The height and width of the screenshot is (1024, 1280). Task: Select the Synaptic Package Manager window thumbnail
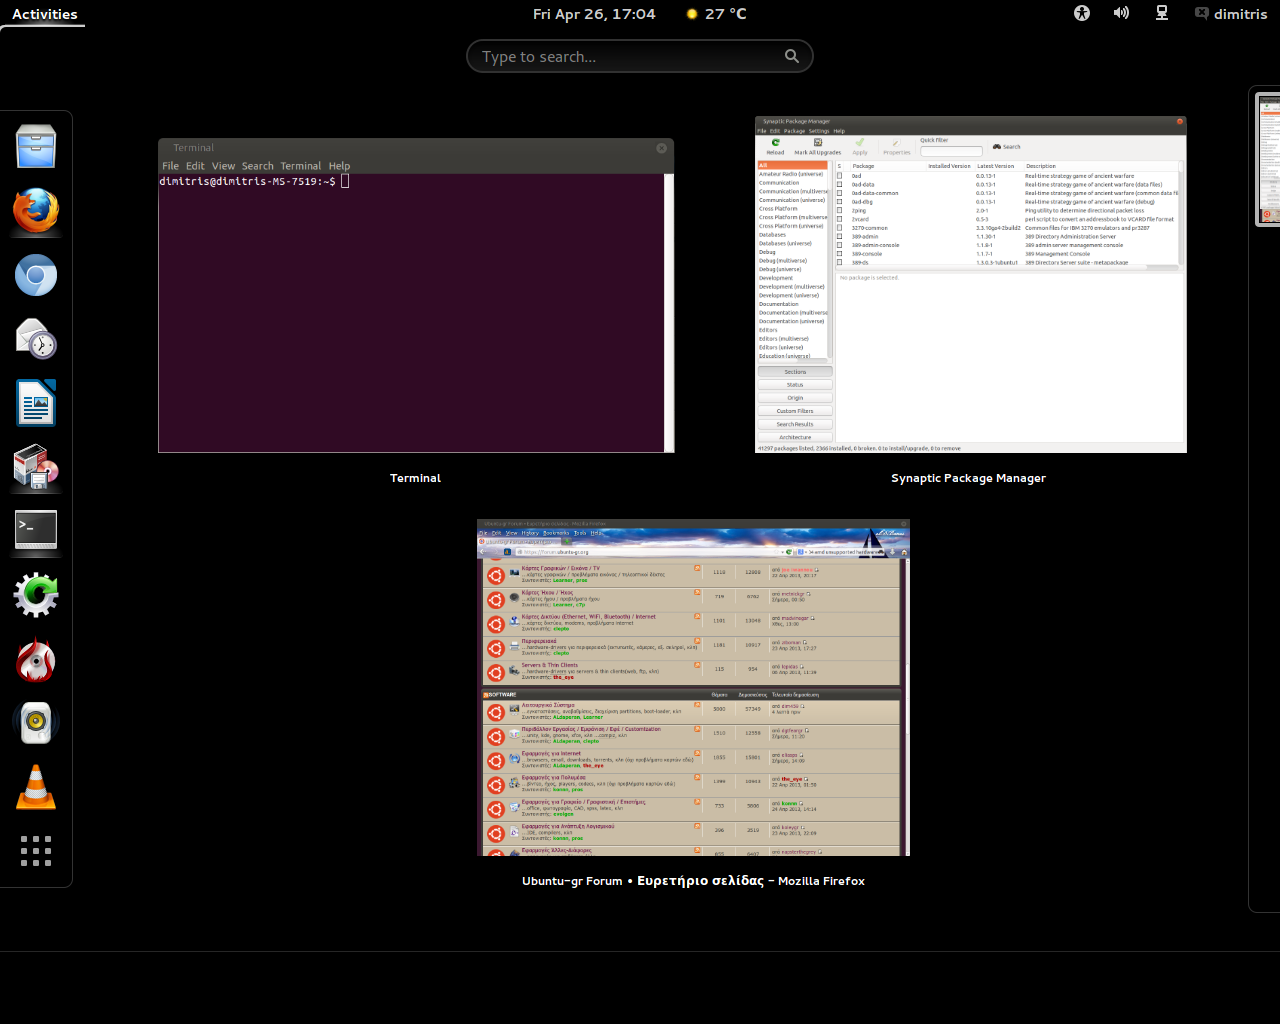pyautogui.click(x=970, y=285)
